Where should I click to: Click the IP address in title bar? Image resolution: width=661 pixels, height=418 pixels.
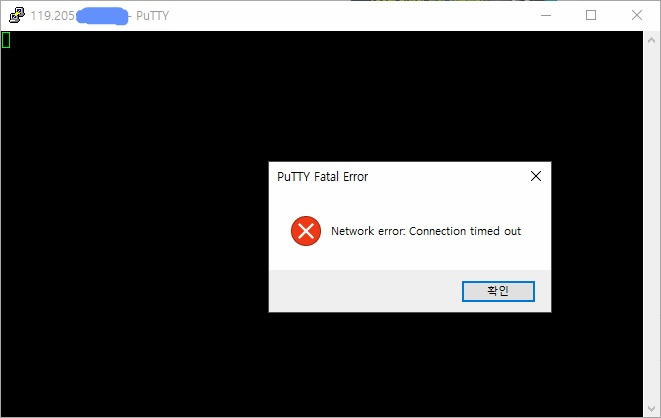[53, 16]
